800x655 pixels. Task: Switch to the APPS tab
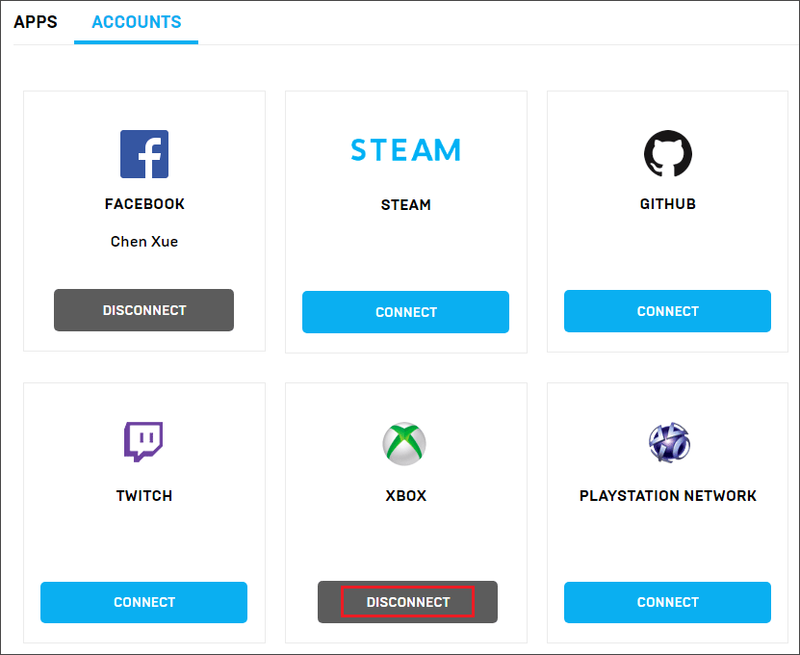[35, 22]
